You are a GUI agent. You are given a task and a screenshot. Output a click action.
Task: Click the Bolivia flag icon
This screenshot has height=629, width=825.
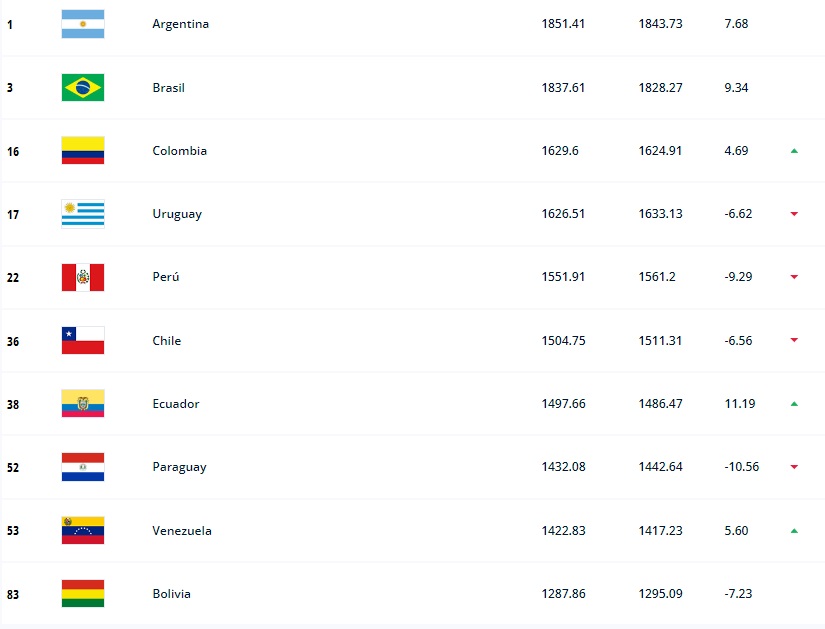tap(83, 594)
